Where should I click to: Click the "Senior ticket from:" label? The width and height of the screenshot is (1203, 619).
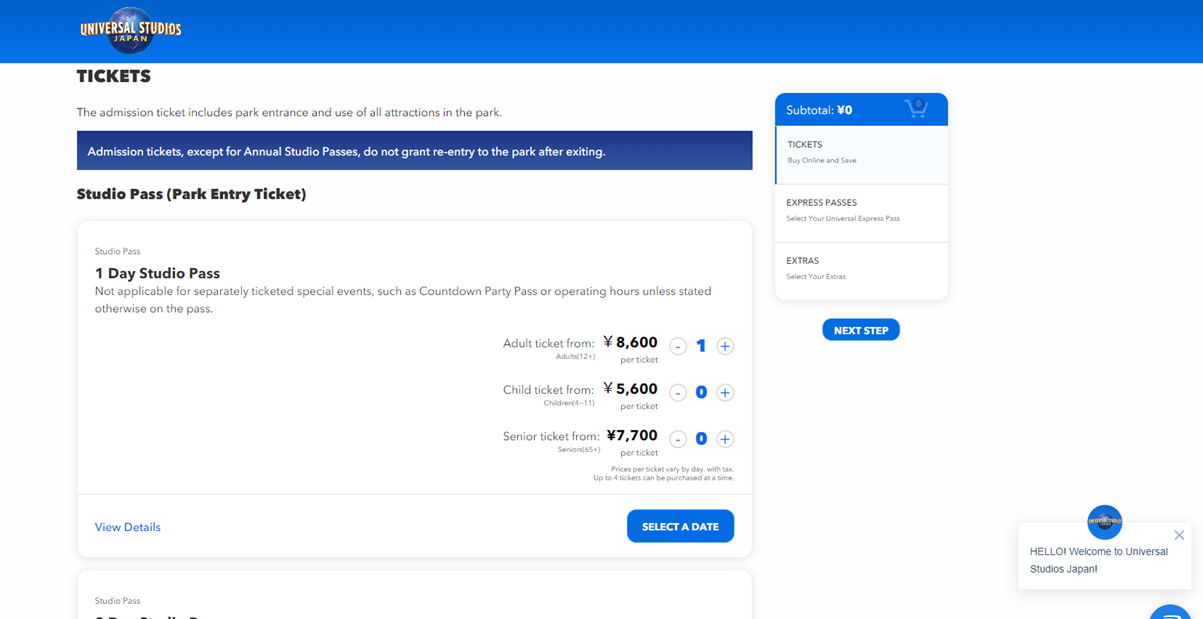551,436
